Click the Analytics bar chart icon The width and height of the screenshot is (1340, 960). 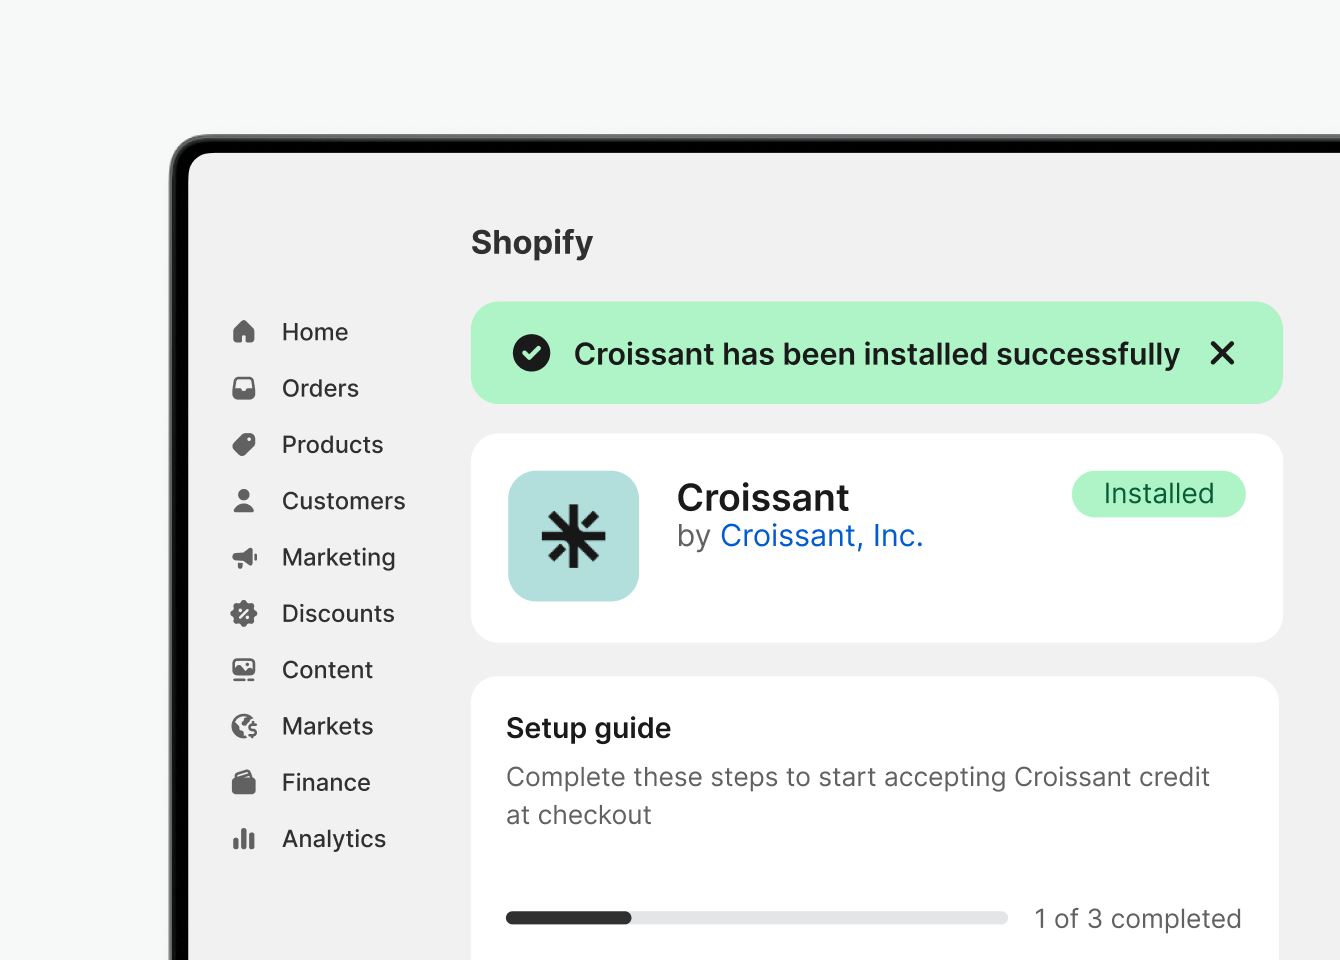244,839
